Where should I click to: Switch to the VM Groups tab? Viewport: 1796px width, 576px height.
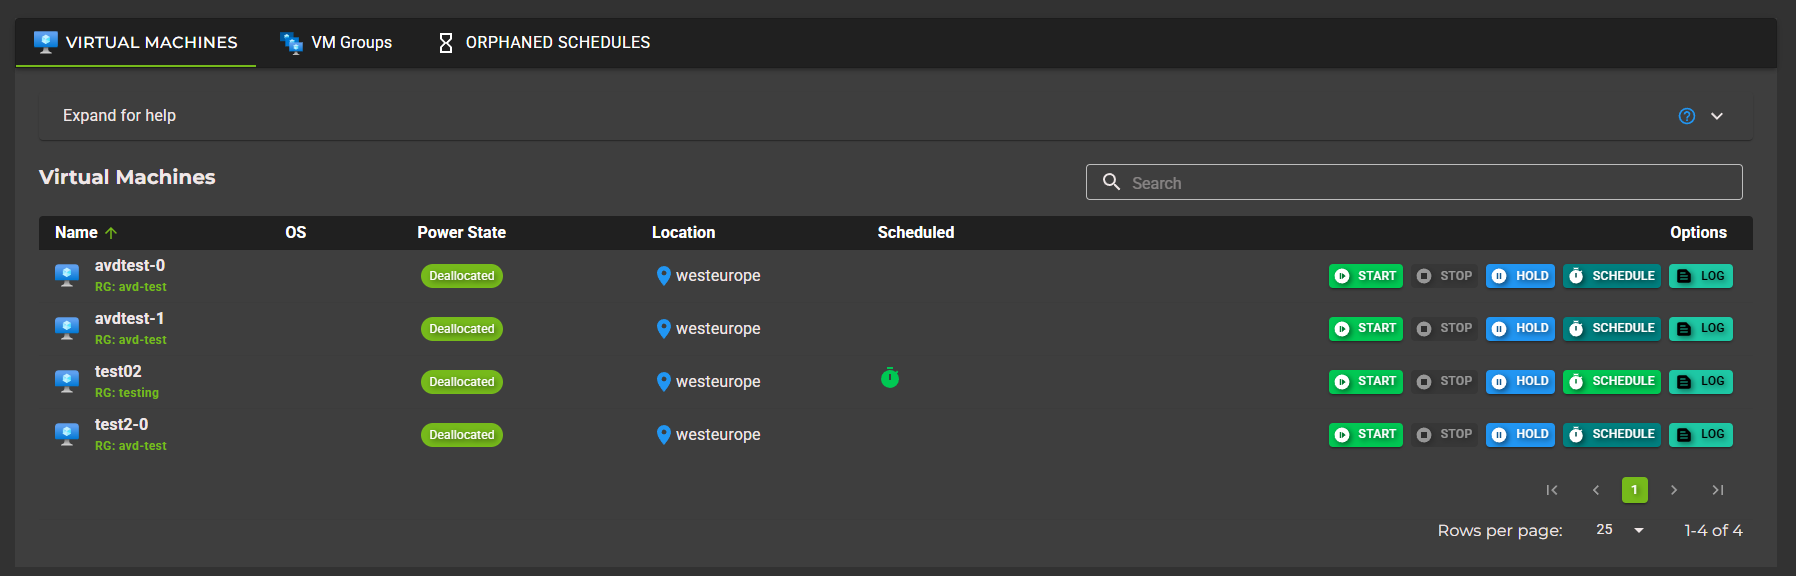336,42
